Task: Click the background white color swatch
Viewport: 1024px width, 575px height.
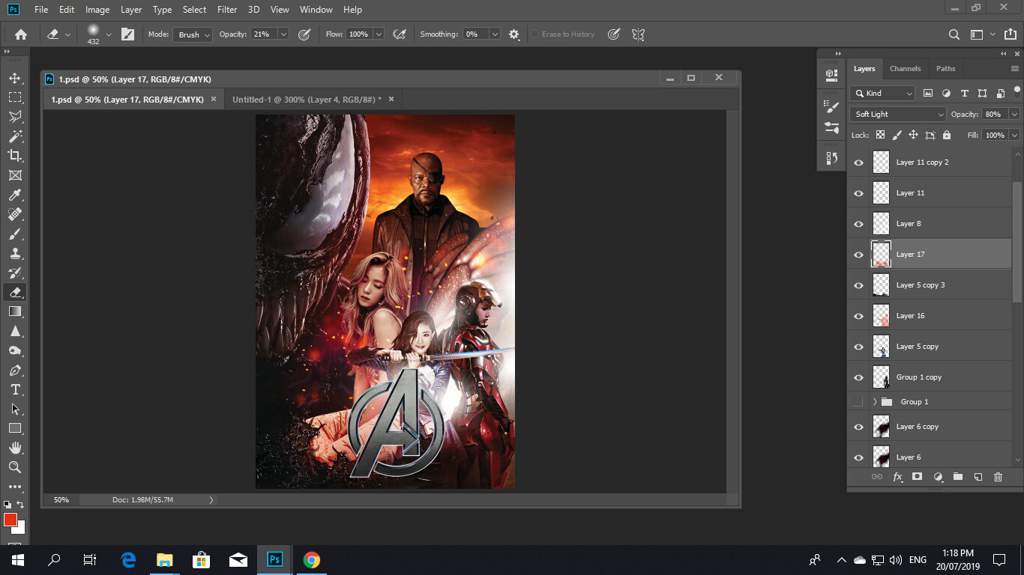Action: tap(21, 529)
